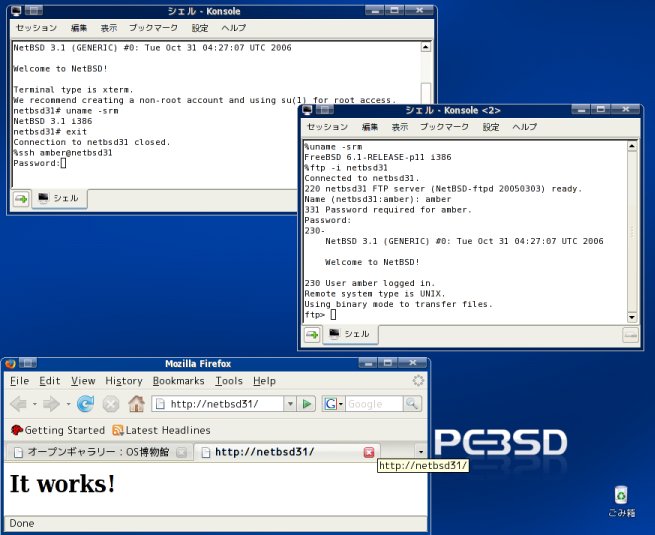The image size is (655, 535).
Task: Open Firefox File menu
Action: (x=19, y=381)
